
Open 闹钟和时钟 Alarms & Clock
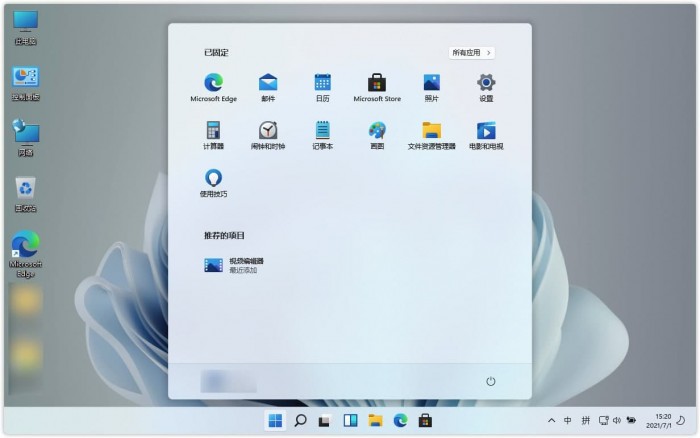[268, 135]
